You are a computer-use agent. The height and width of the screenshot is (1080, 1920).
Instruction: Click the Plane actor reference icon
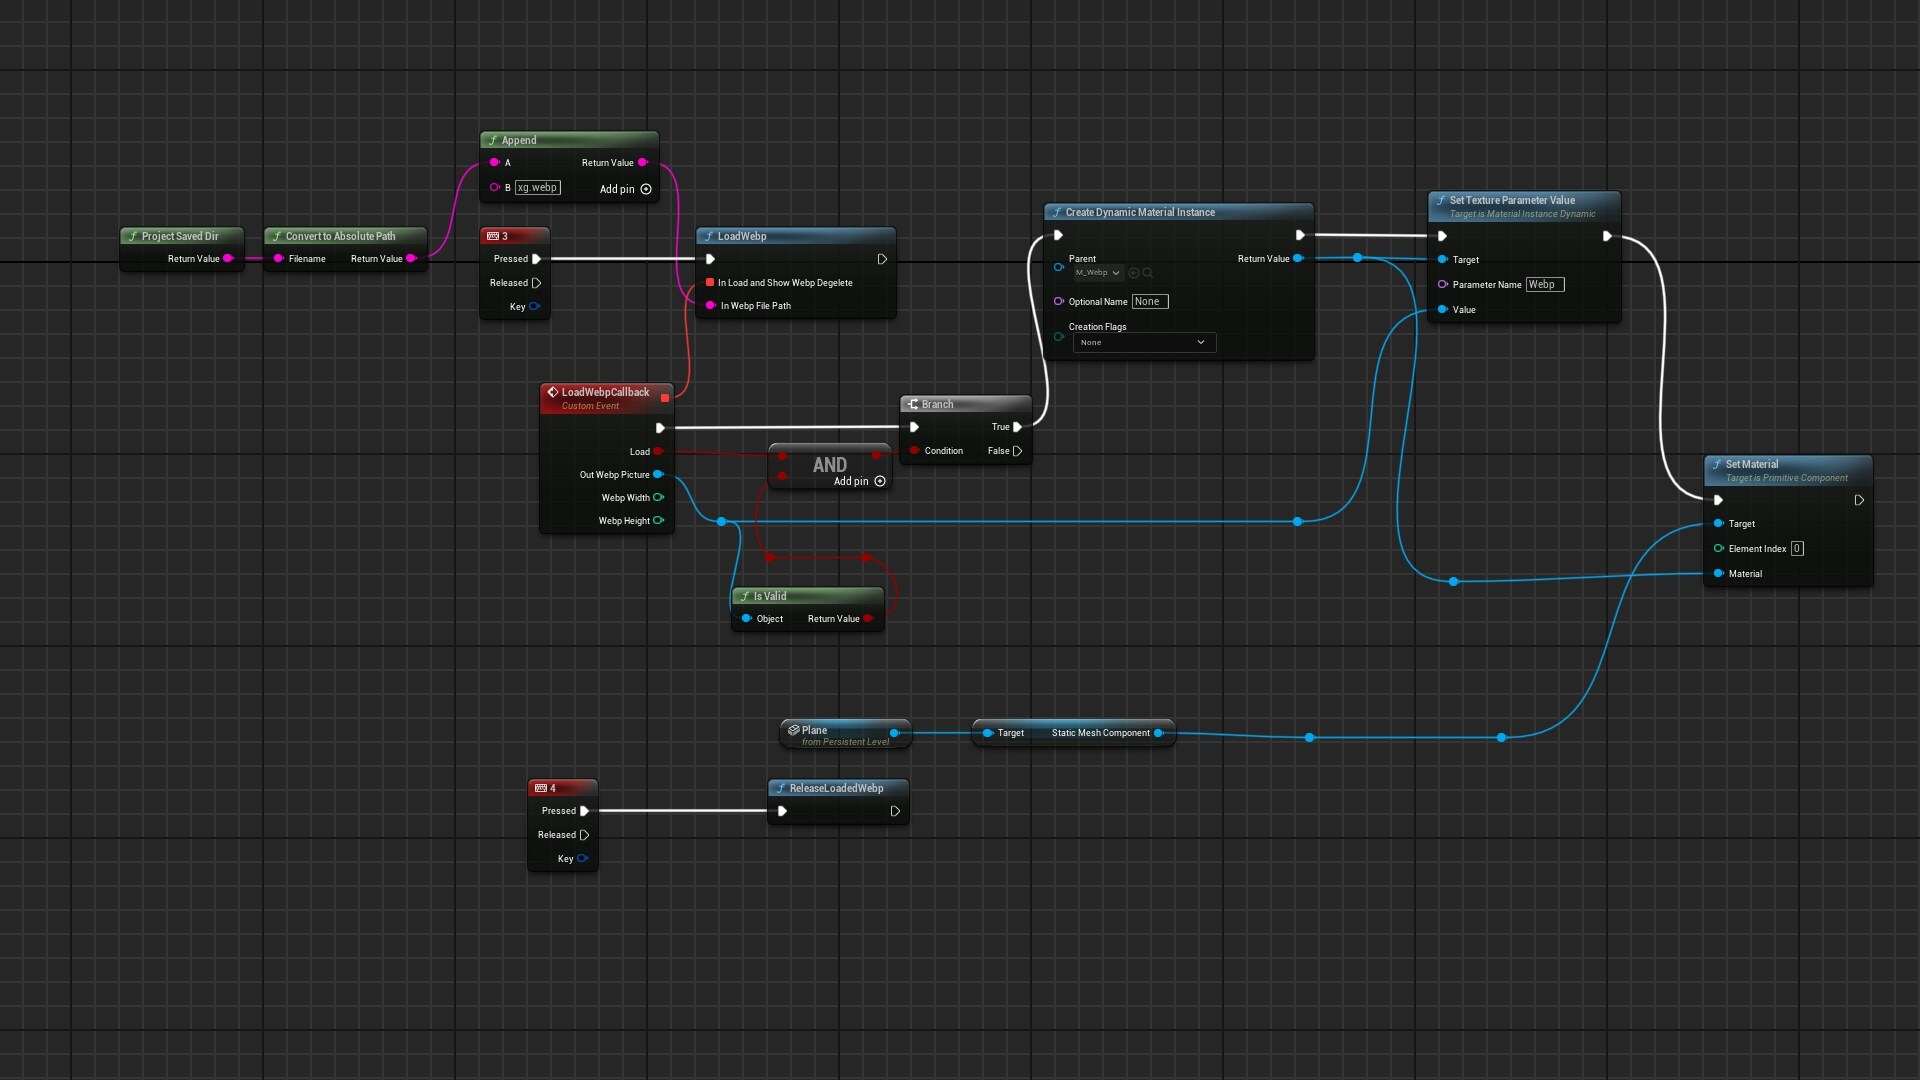(793, 730)
